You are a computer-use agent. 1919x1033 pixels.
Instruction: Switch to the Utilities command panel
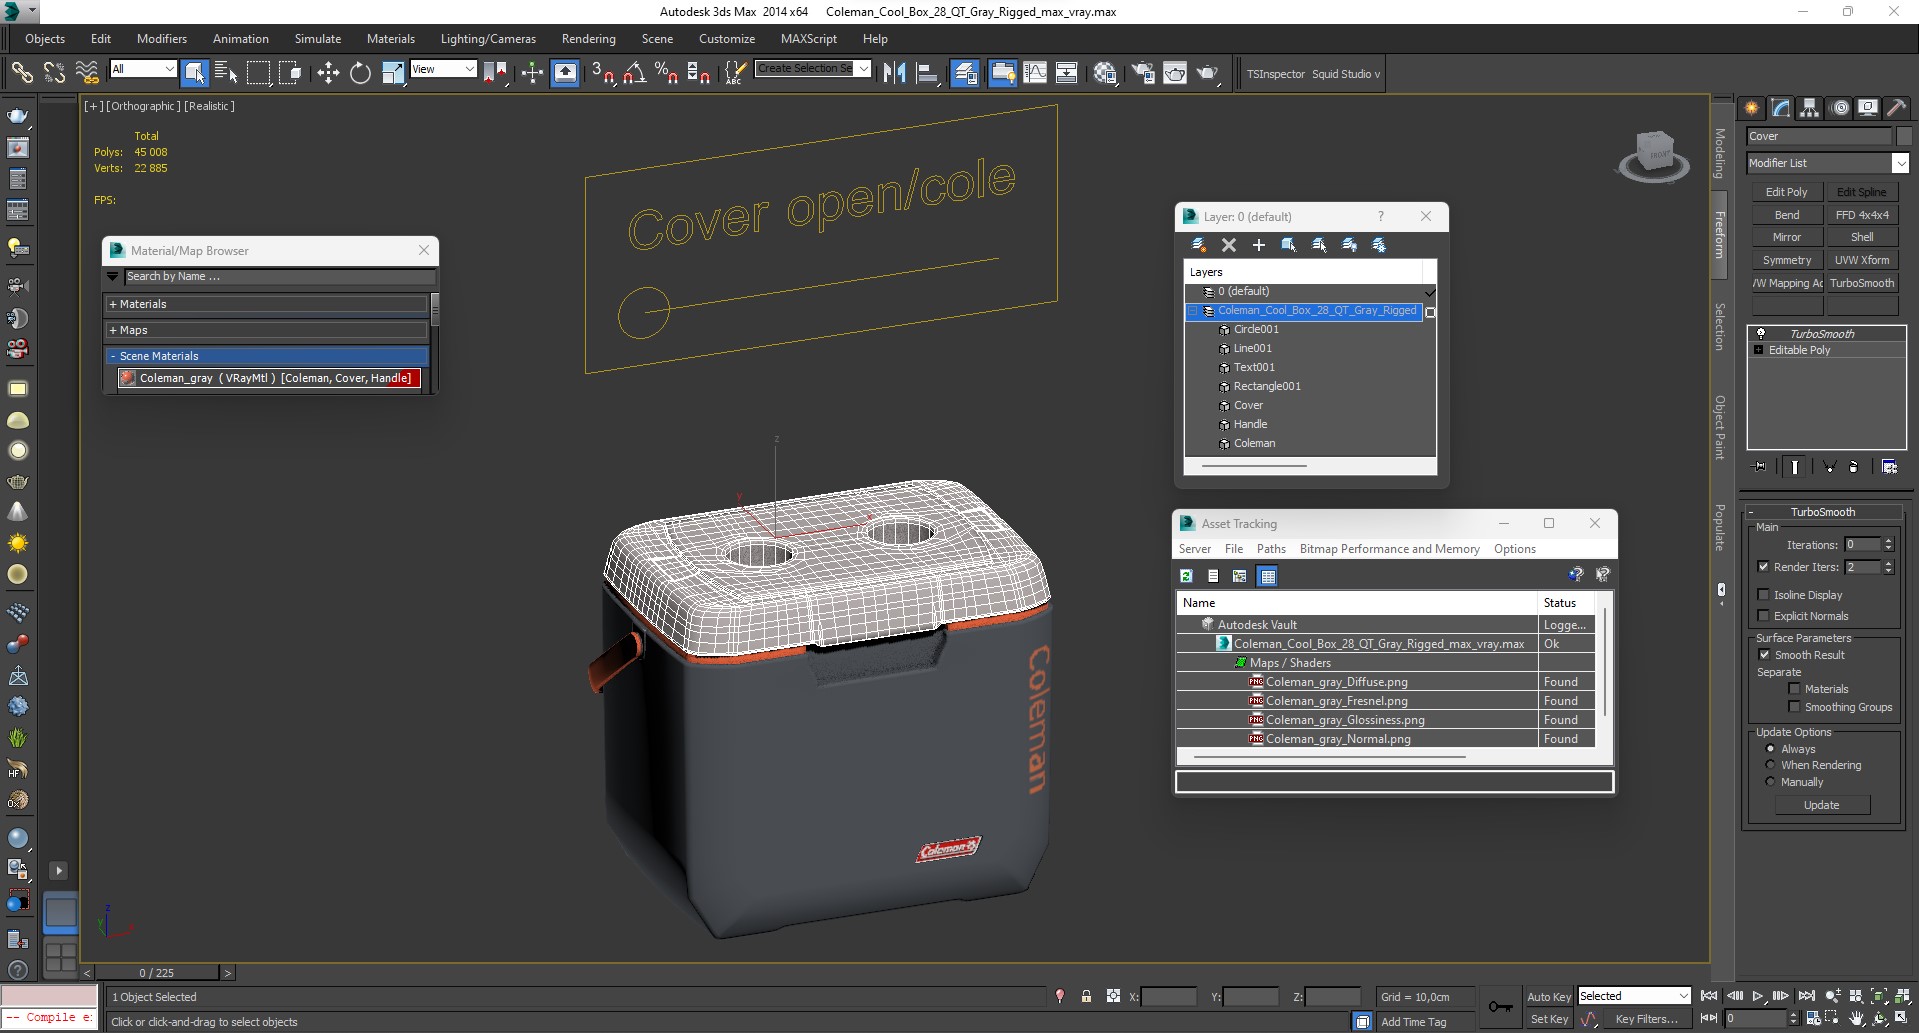tap(1896, 108)
